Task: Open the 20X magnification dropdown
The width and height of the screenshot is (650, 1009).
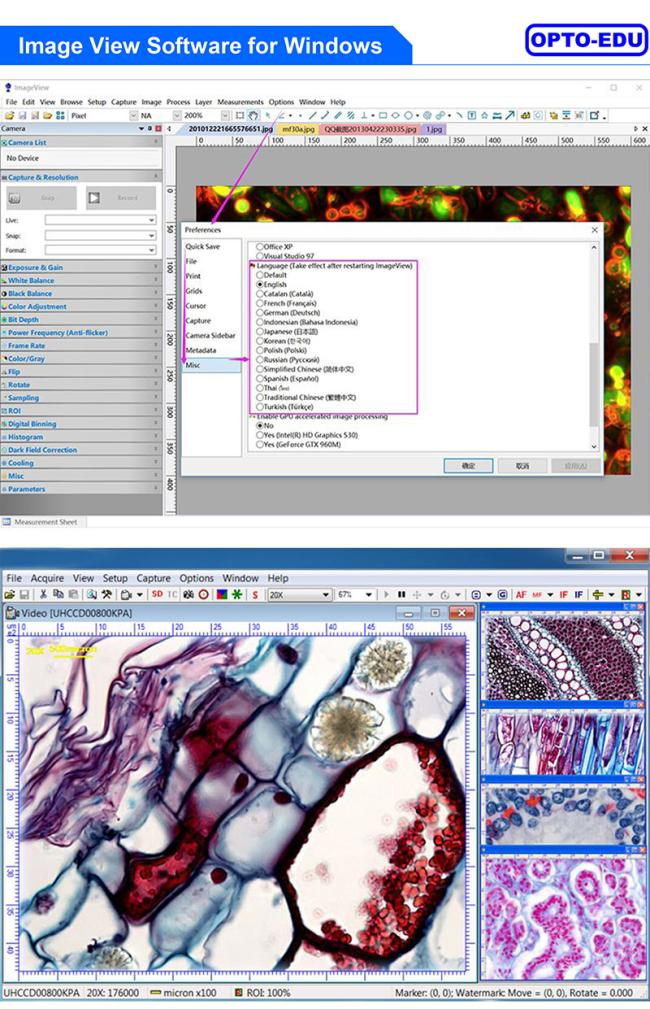Action: coord(299,595)
